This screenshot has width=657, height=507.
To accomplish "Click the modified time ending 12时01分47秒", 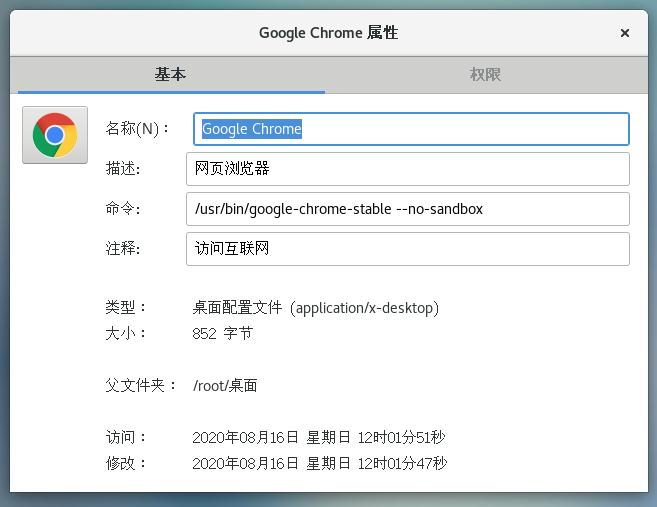I will point(320,463).
